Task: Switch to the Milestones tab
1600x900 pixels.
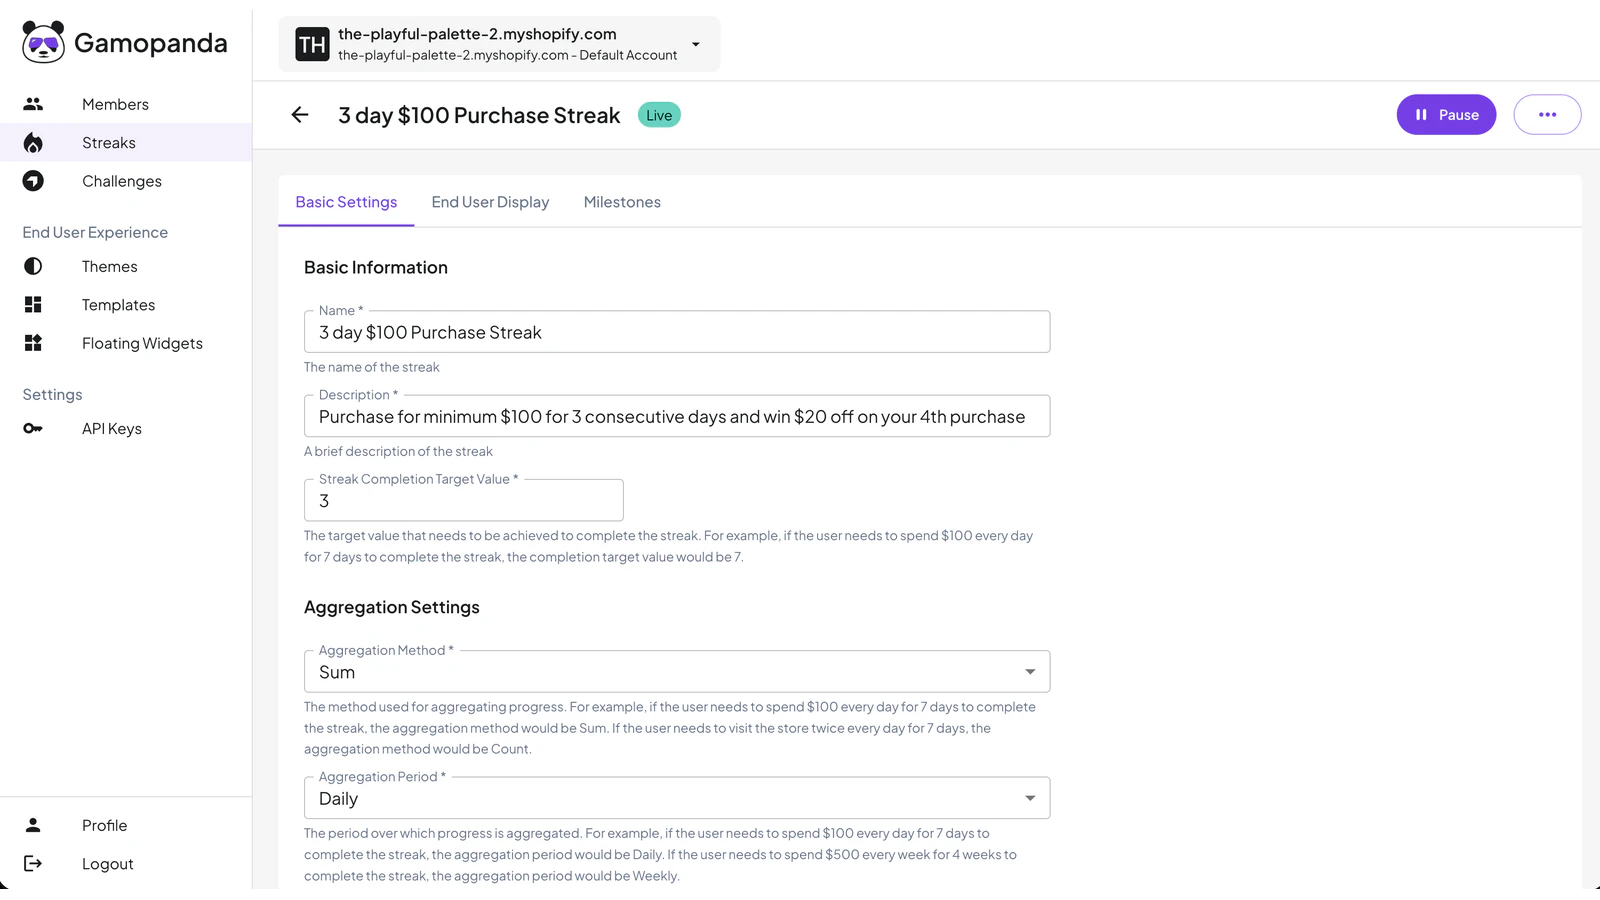Action: point(622,202)
